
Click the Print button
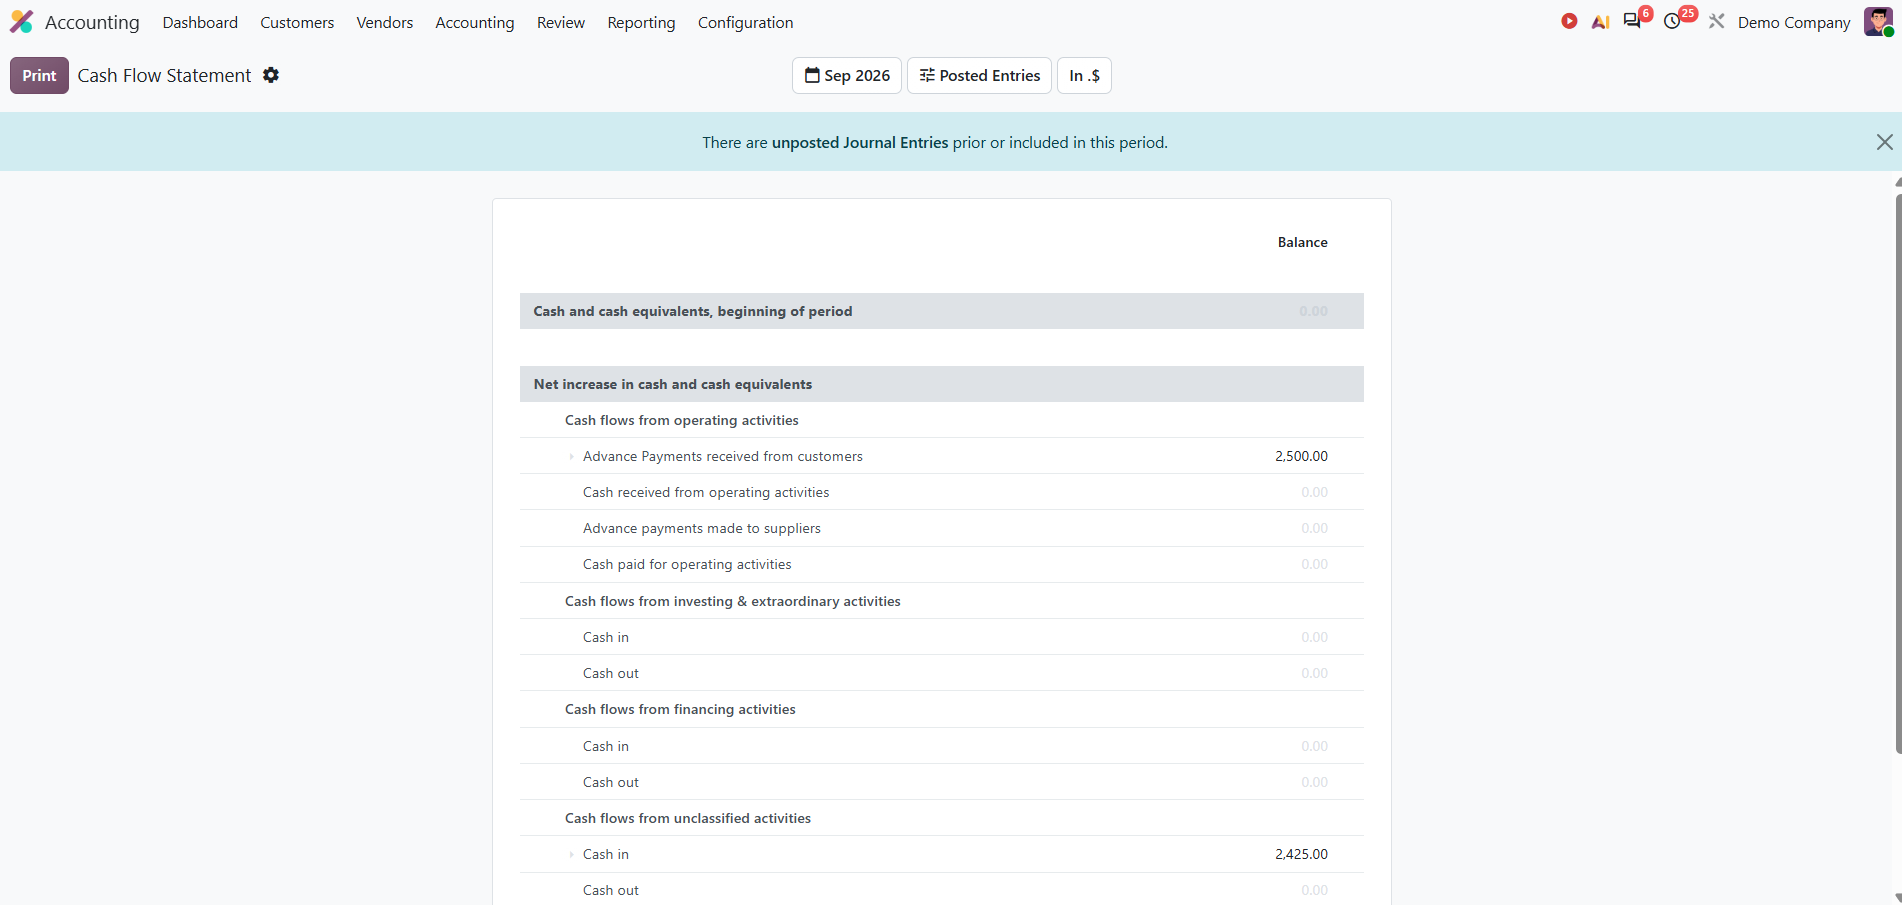pyautogui.click(x=39, y=76)
